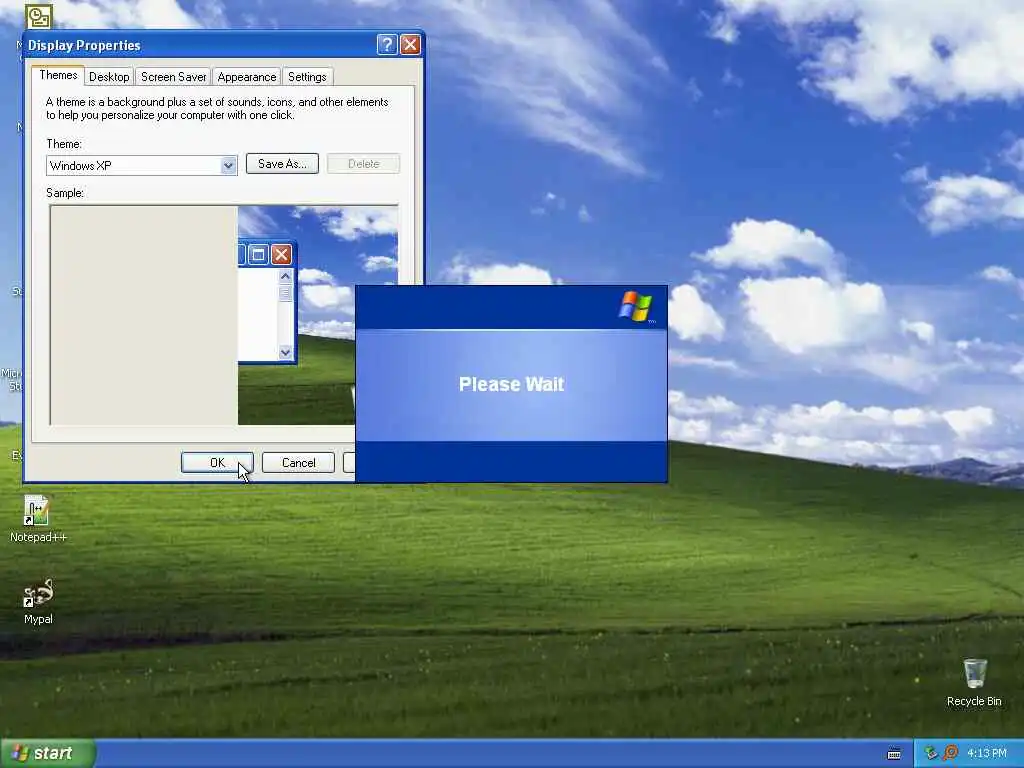The width and height of the screenshot is (1024, 768).
Task: Click OK in Display Properties
Action: 217,462
